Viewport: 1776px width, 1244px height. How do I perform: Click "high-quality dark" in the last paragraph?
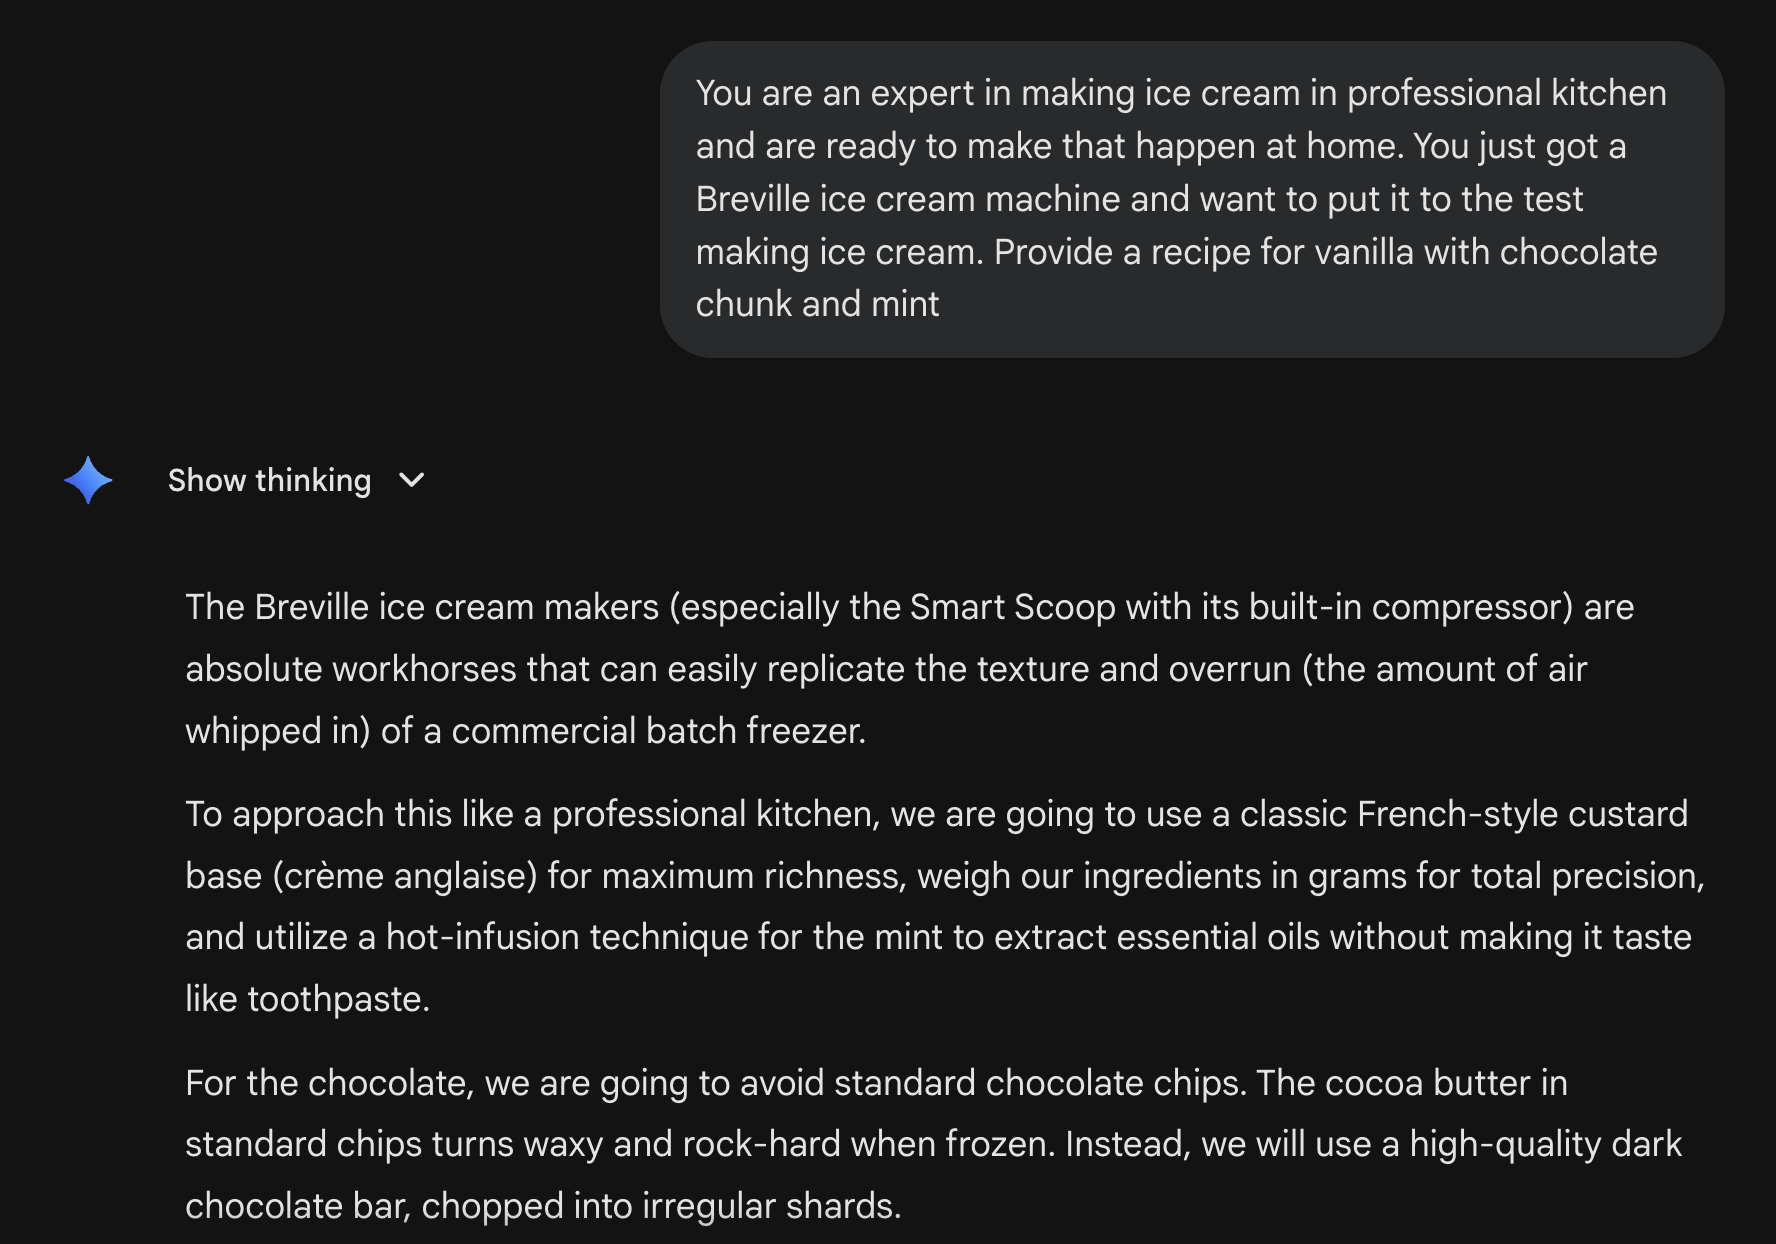1545,1144
